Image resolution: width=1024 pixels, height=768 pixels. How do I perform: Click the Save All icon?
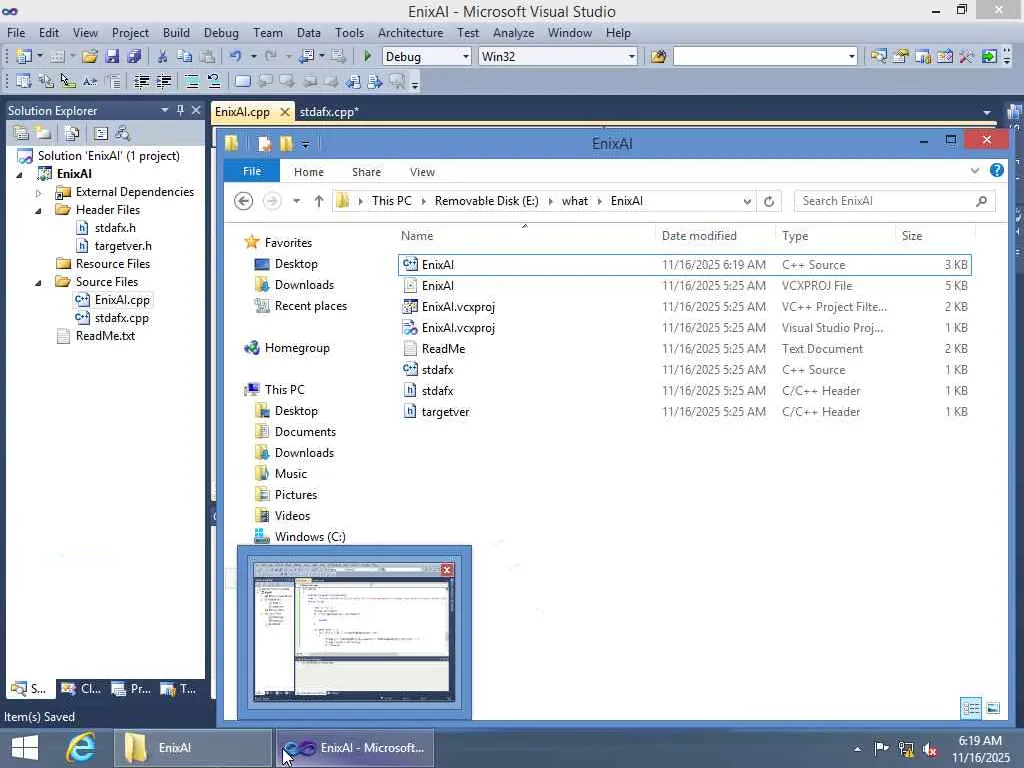pos(135,56)
